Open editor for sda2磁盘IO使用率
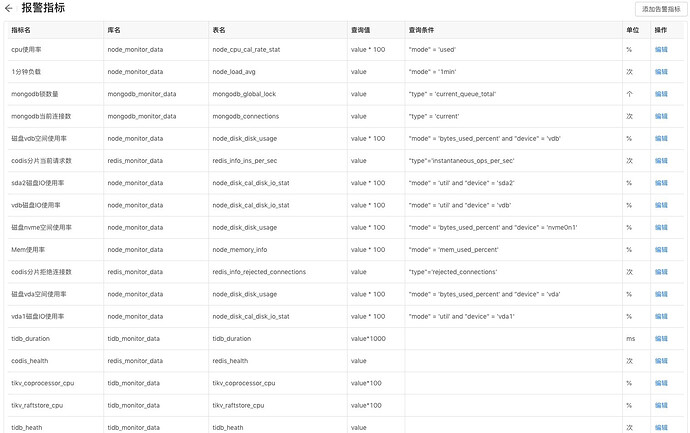 [661, 183]
